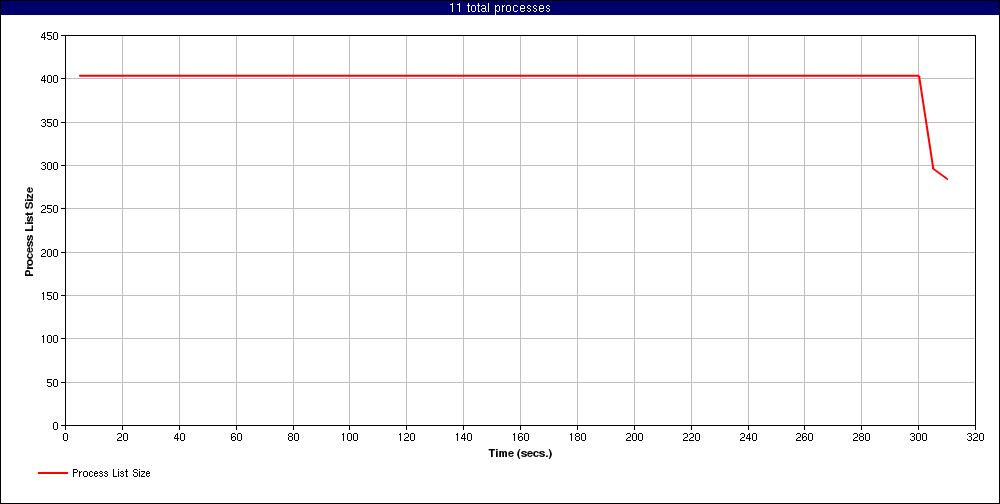Click the vertical 'Process List Size' axis title

[29, 230]
